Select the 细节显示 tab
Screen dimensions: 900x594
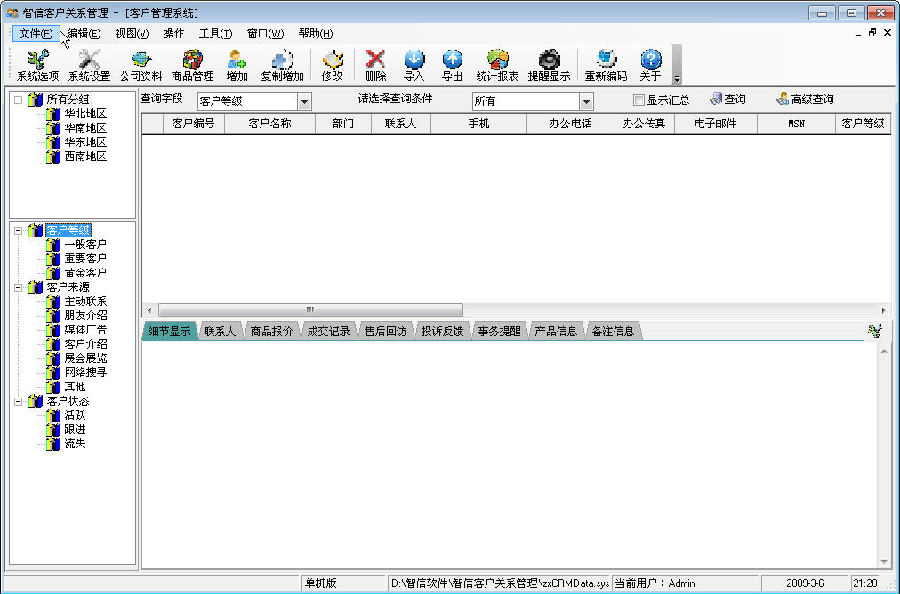tap(169, 331)
